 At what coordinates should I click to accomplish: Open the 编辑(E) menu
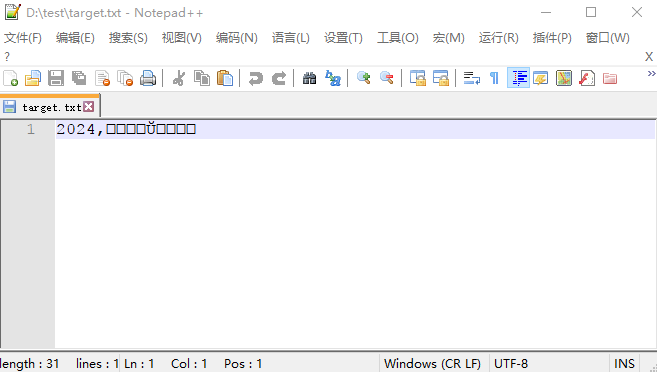pos(75,38)
